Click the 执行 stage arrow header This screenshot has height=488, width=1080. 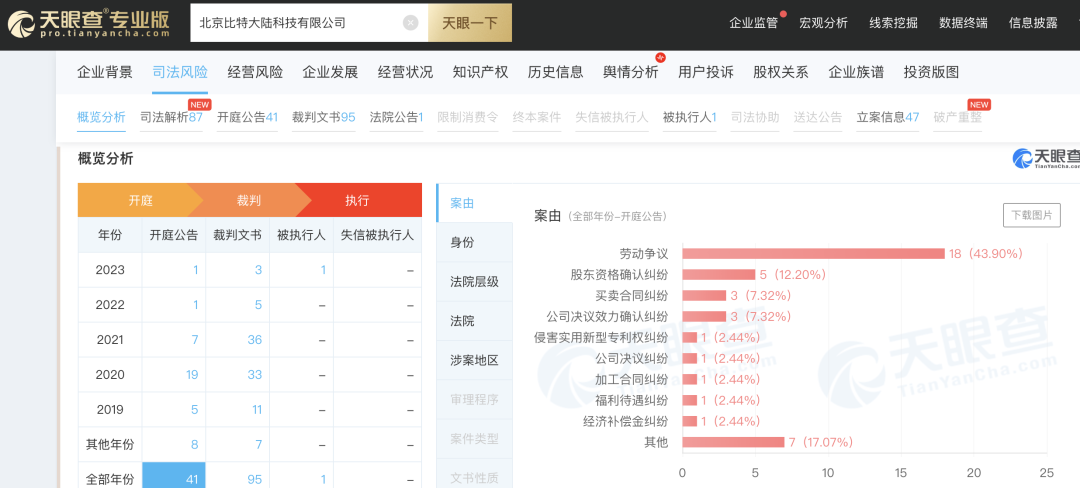pos(358,200)
